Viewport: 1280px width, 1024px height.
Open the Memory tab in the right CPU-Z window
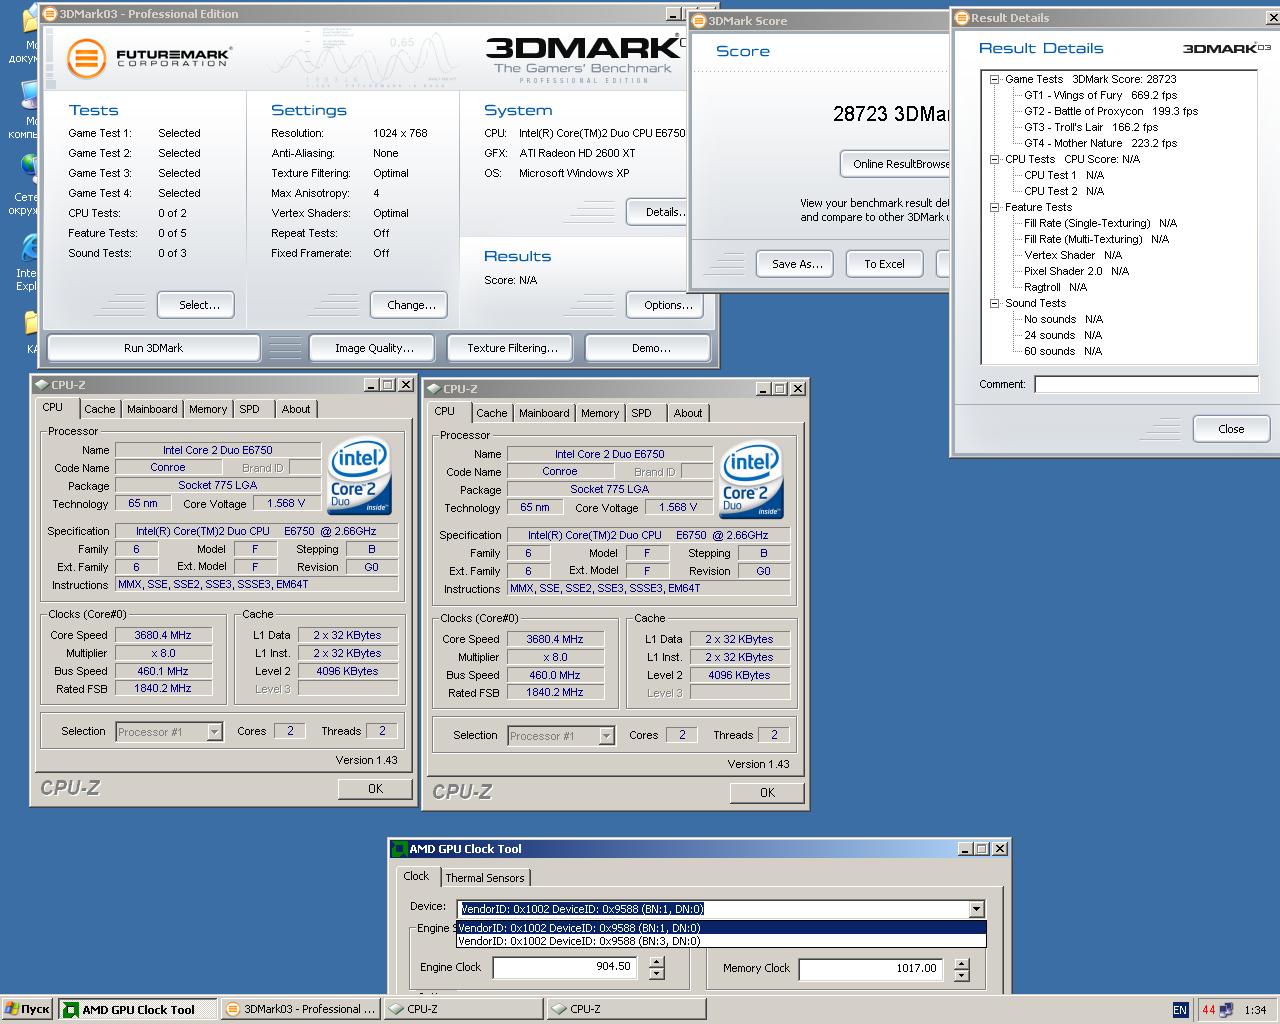[x=600, y=413]
